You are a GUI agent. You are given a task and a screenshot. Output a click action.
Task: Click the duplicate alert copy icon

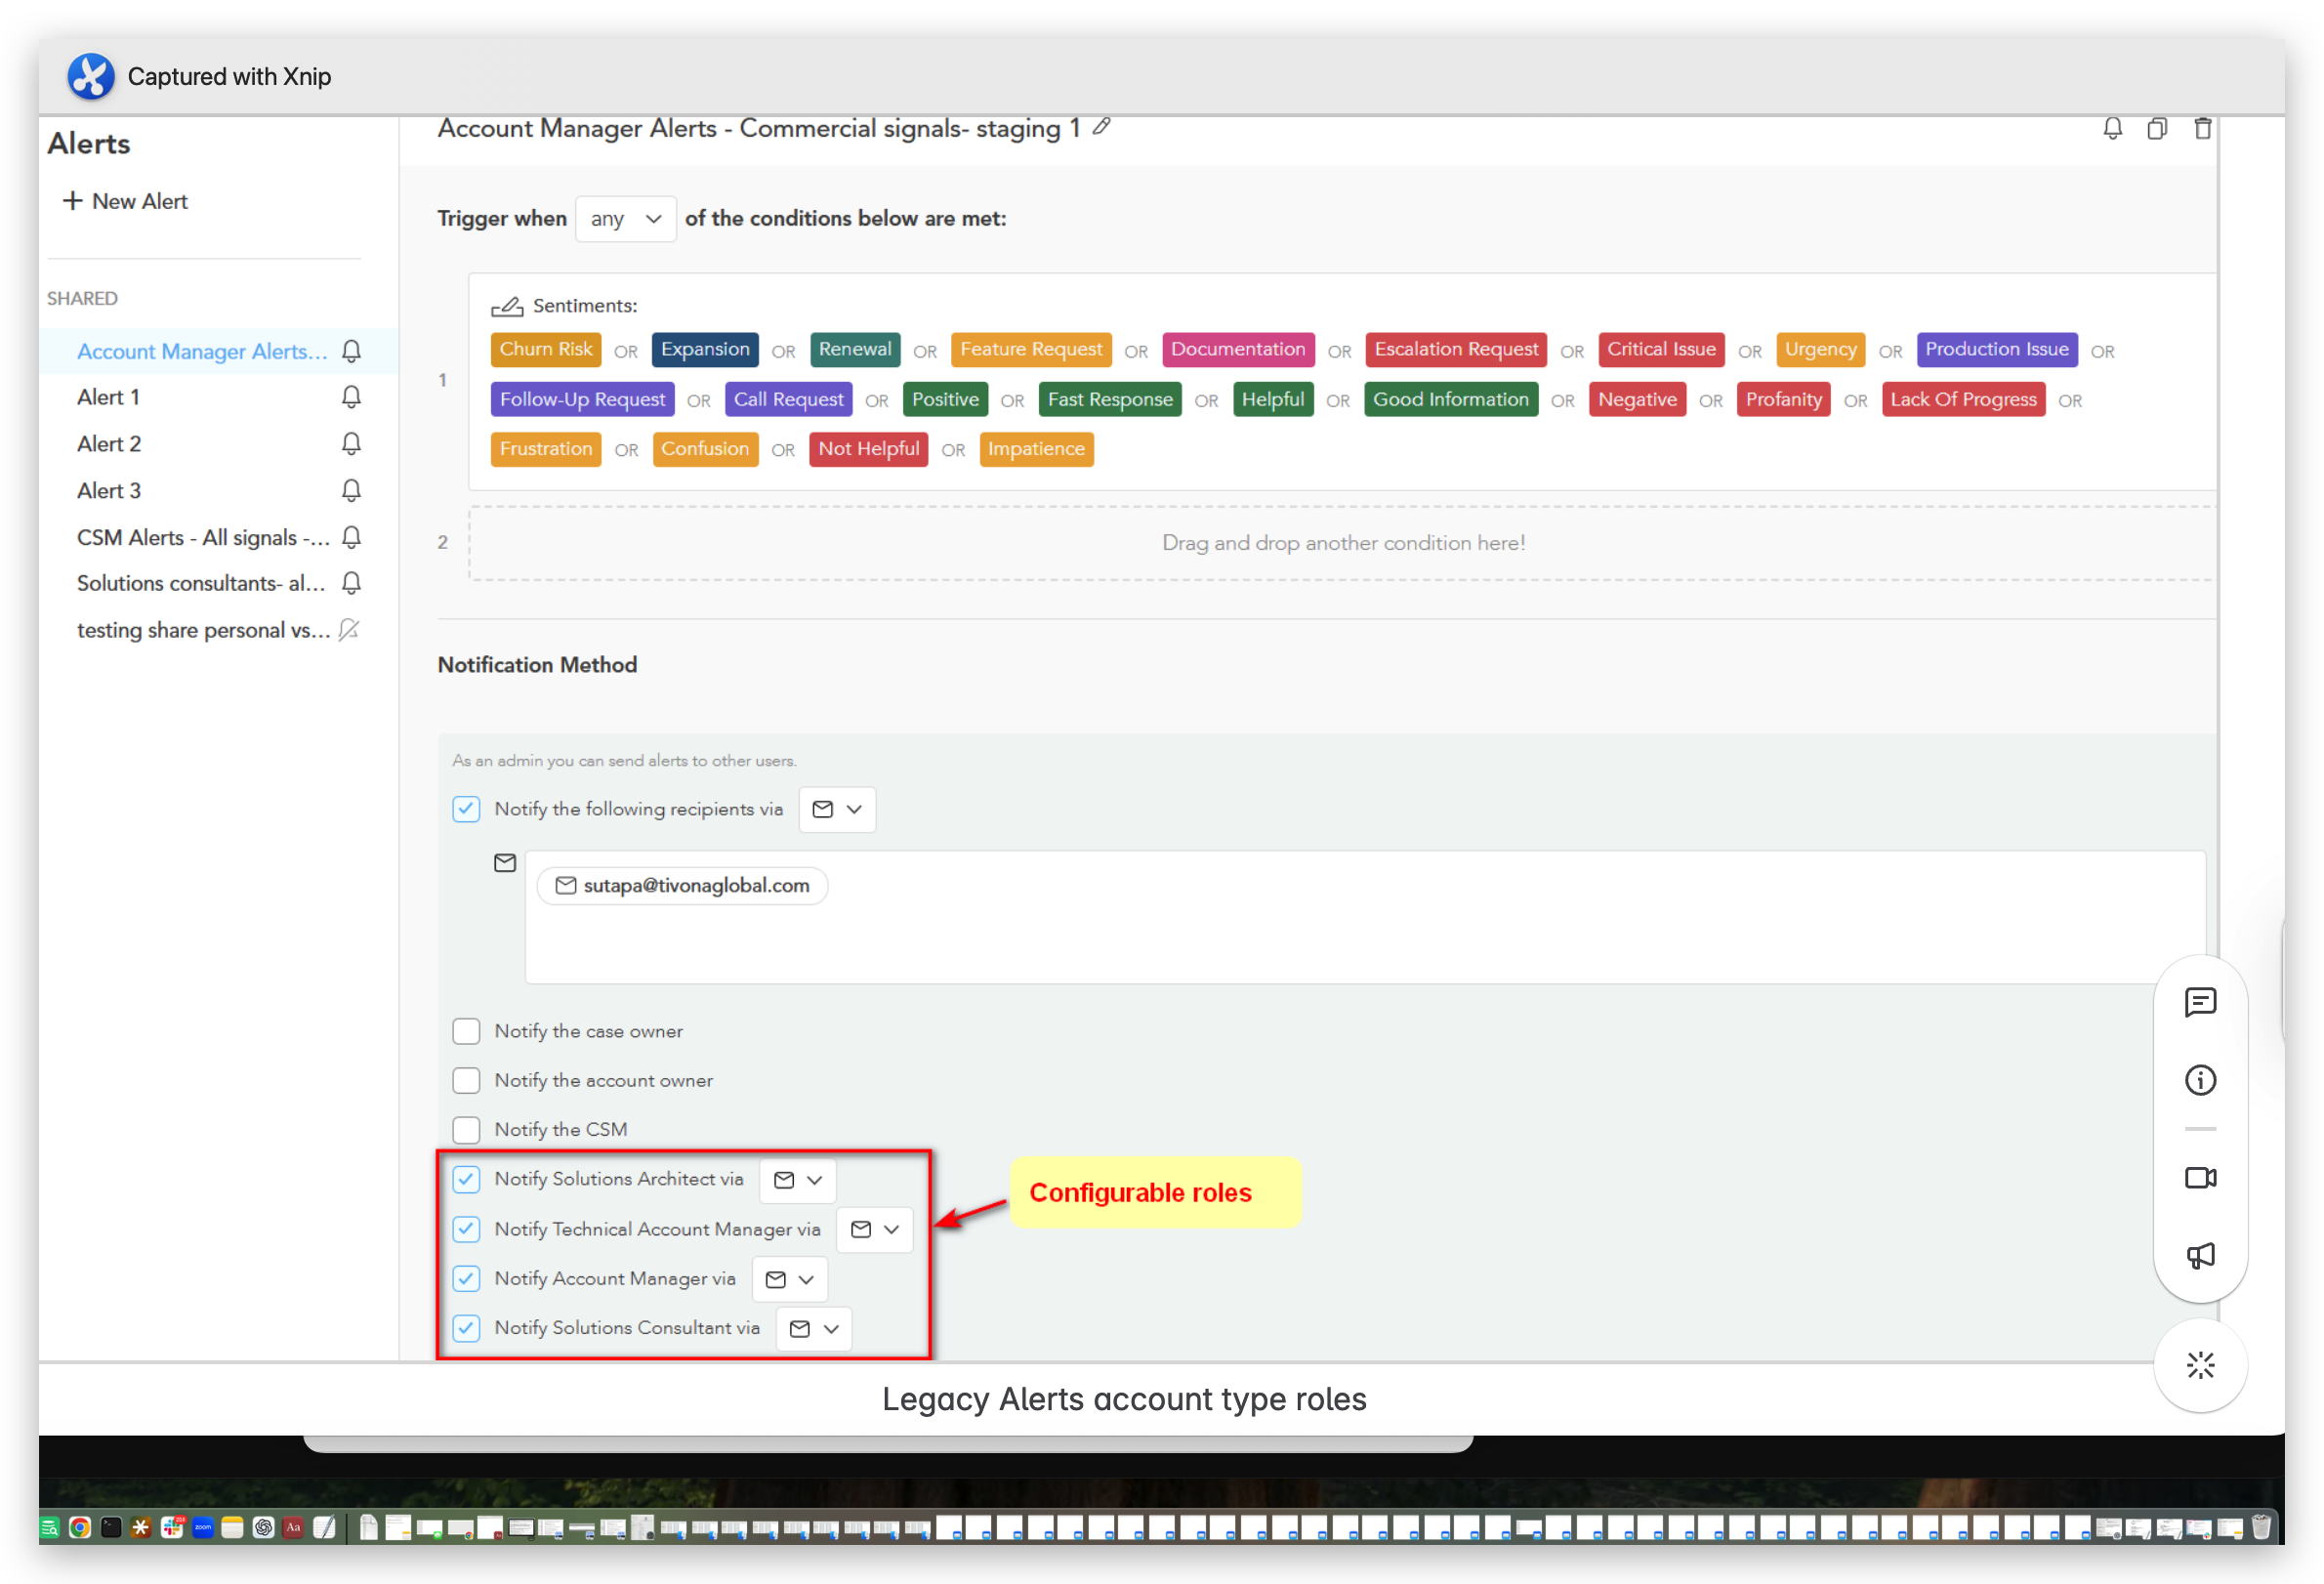click(x=2157, y=128)
